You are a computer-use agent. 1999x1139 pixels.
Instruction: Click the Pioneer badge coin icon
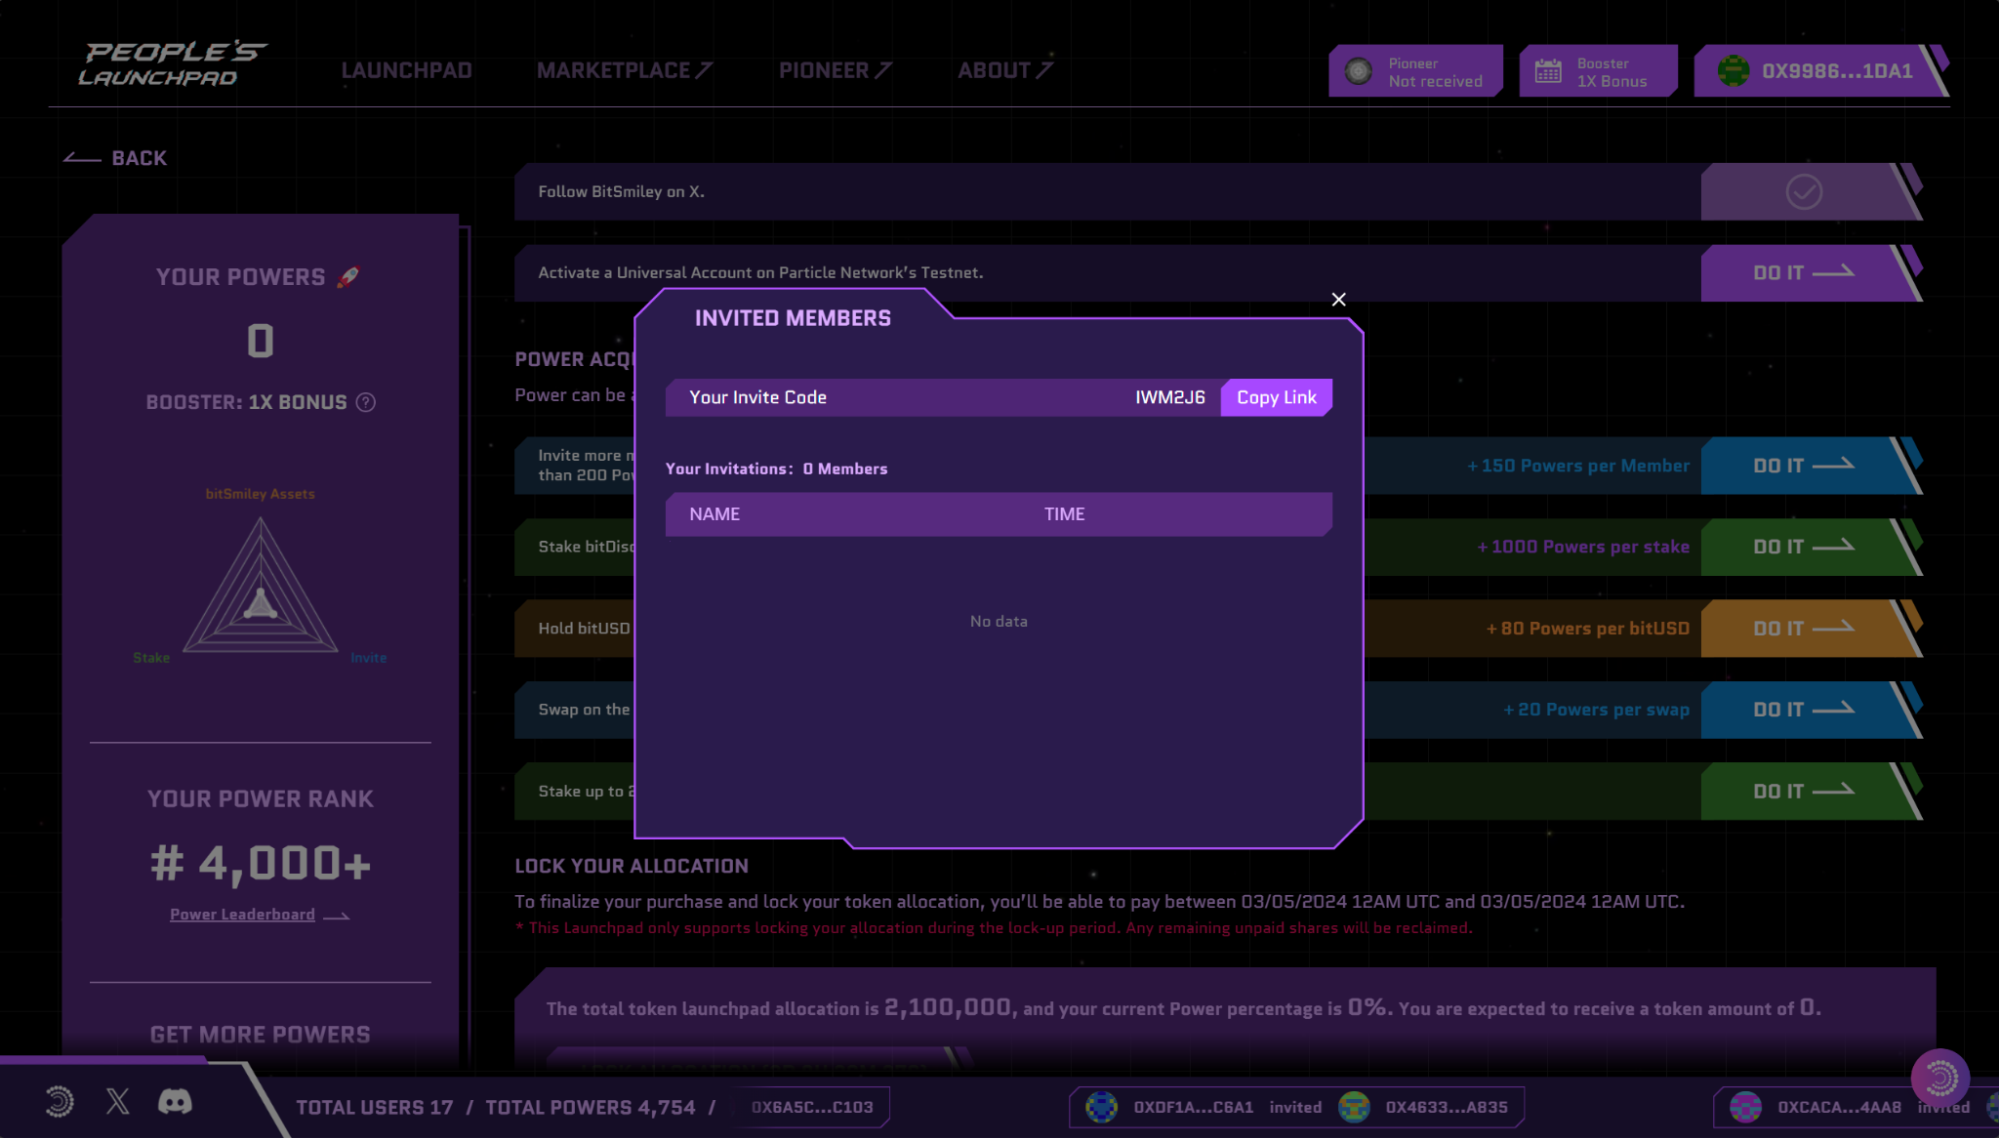(x=1358, y=71)
